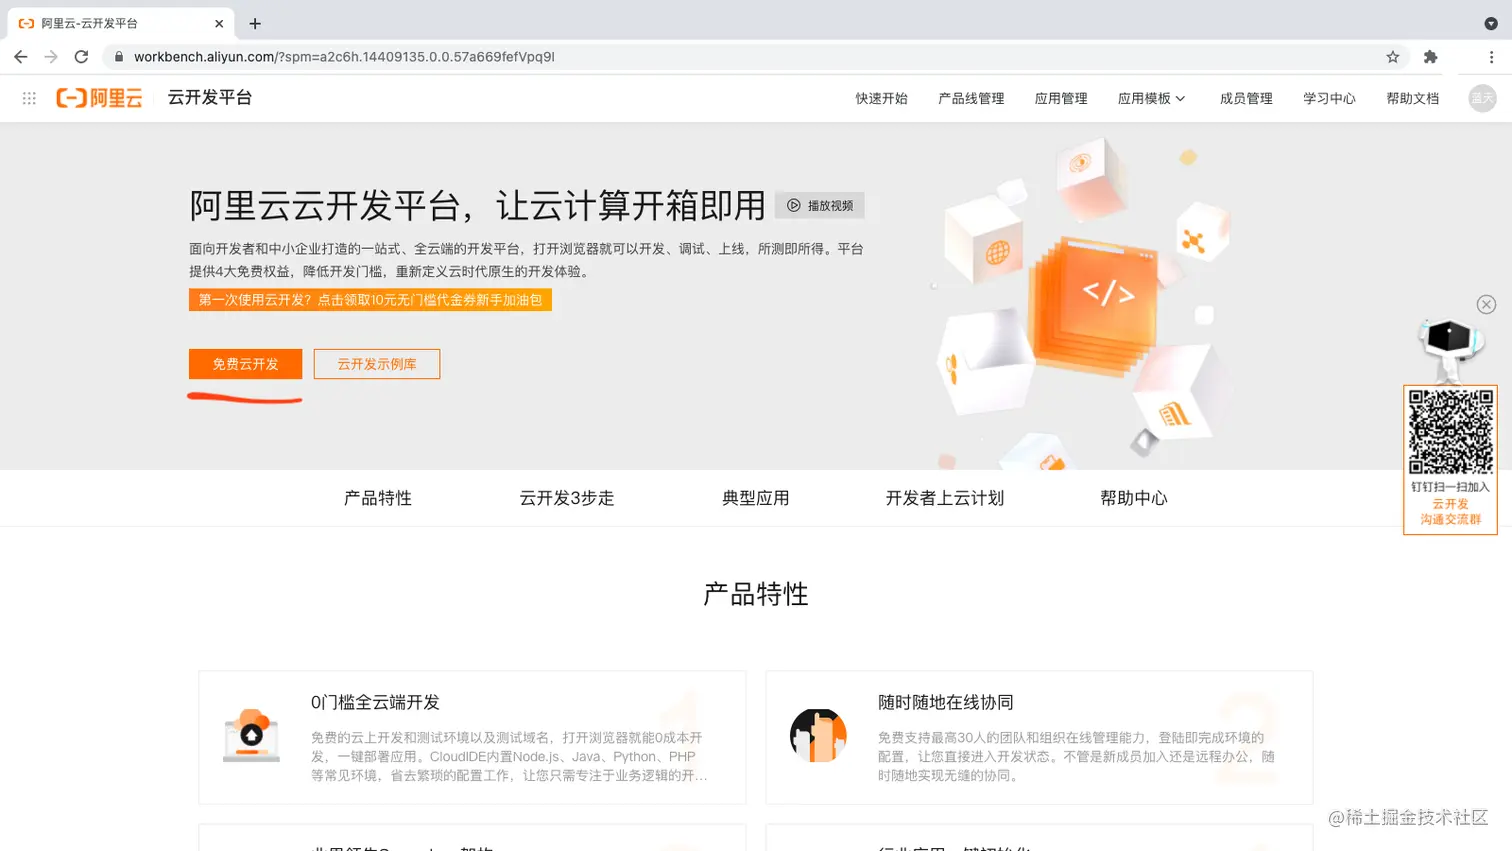Click the site security lock icon
The image size is (1512, 851).
tap(118, 57)
